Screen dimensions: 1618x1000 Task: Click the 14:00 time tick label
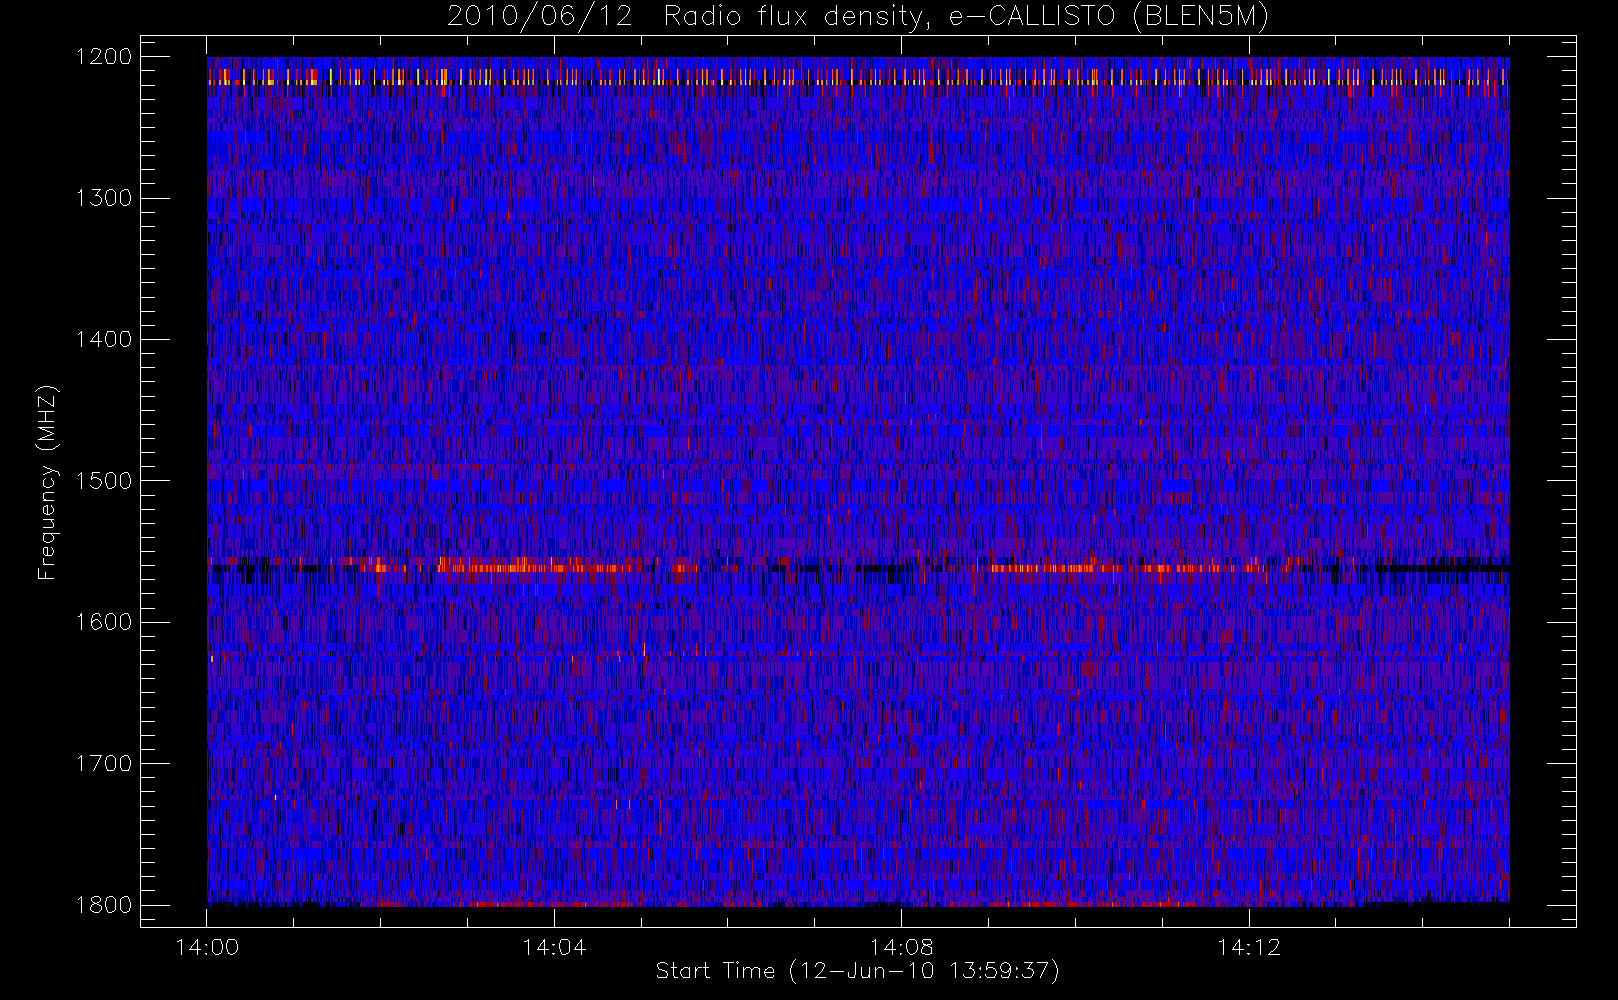coord(207,947)
